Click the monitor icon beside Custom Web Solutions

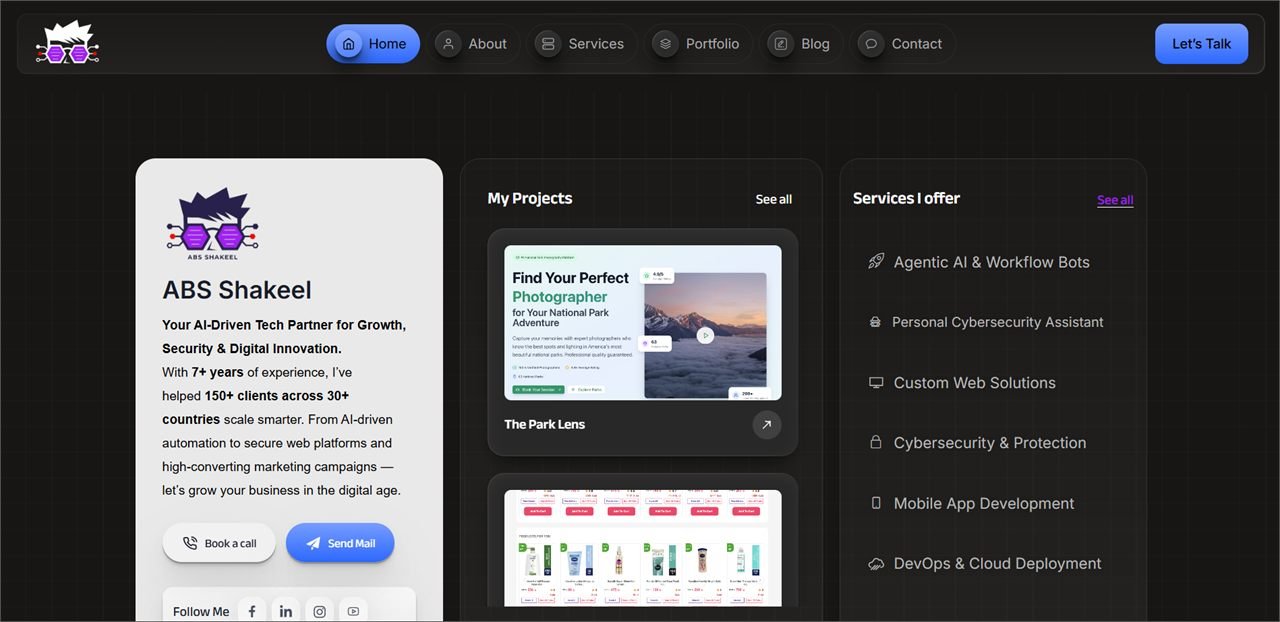point(876,383)
